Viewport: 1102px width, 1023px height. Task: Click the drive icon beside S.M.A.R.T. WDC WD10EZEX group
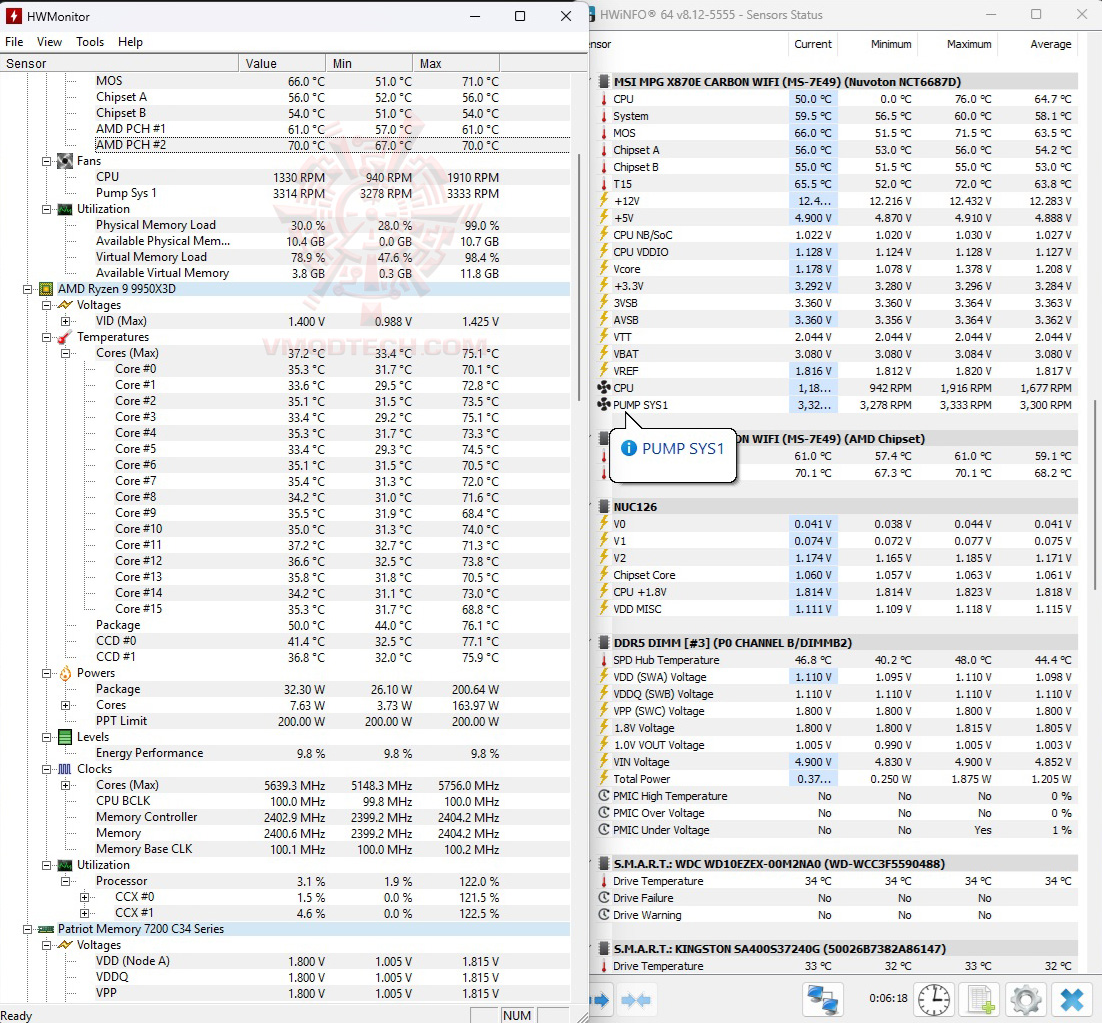point(604,864)
